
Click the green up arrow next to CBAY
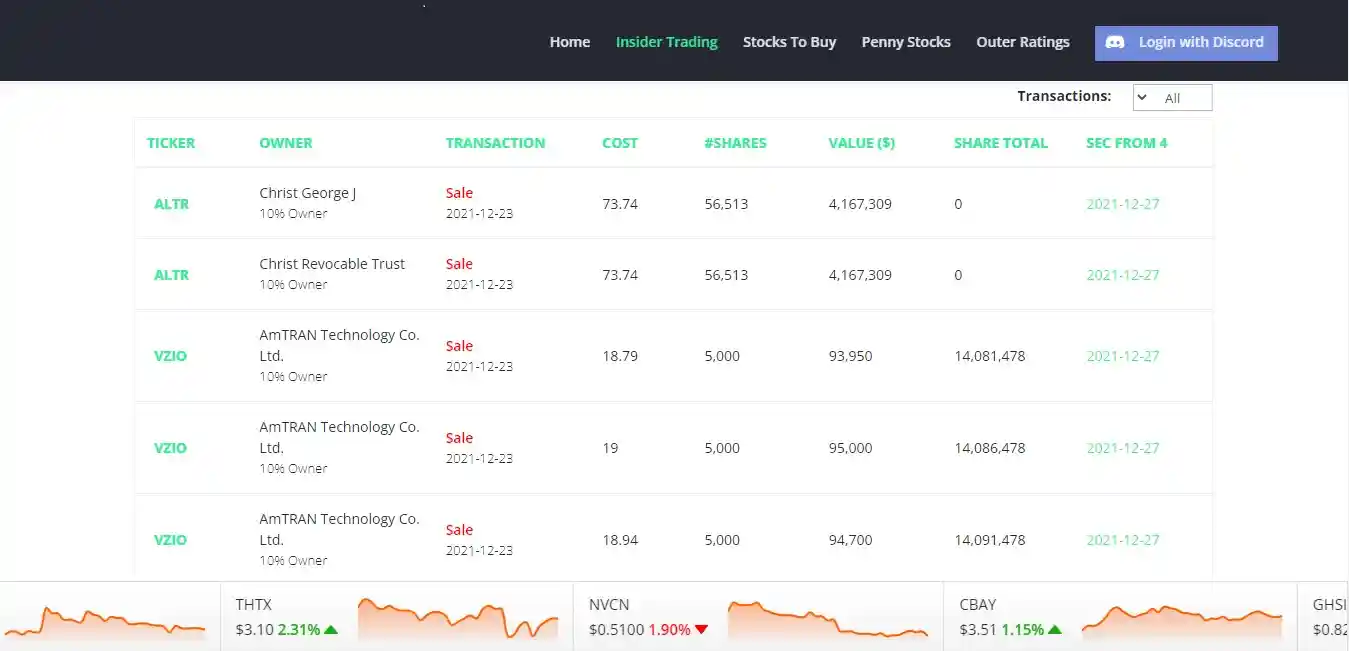click(x=1055, y=630)
